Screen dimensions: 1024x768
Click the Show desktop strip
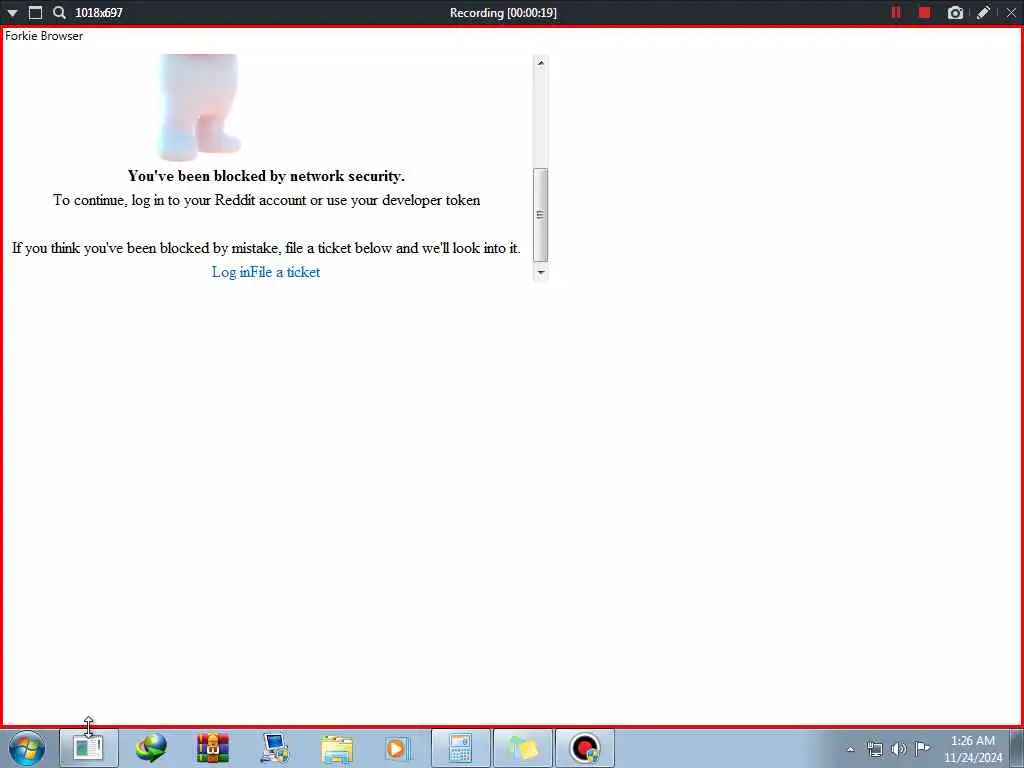pos(1017,749)
